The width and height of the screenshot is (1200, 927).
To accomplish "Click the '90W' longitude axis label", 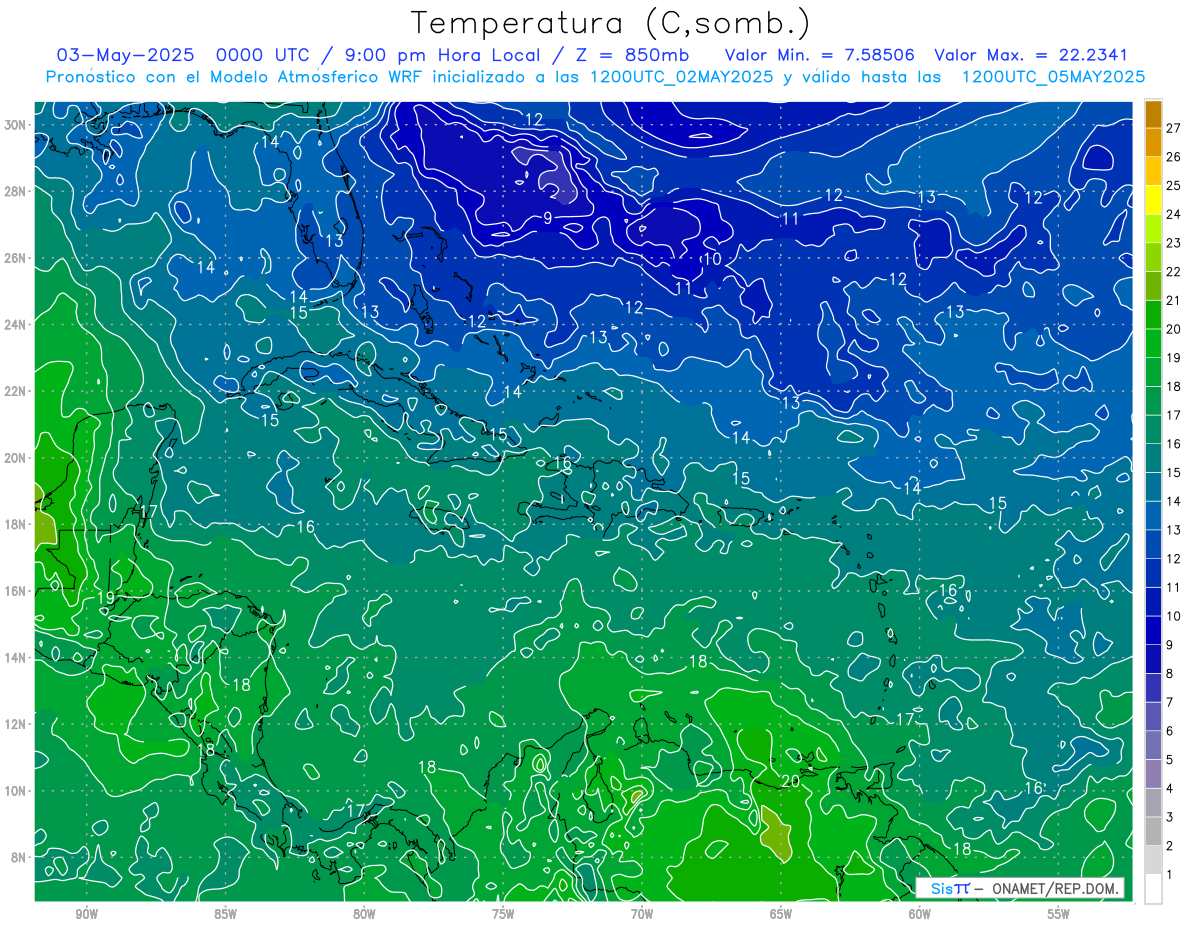I will 87,914.
